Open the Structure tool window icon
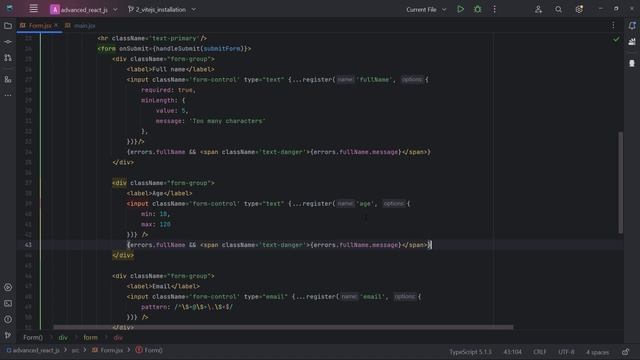Viewport: 640px width, 360px height. pos(8,80)
